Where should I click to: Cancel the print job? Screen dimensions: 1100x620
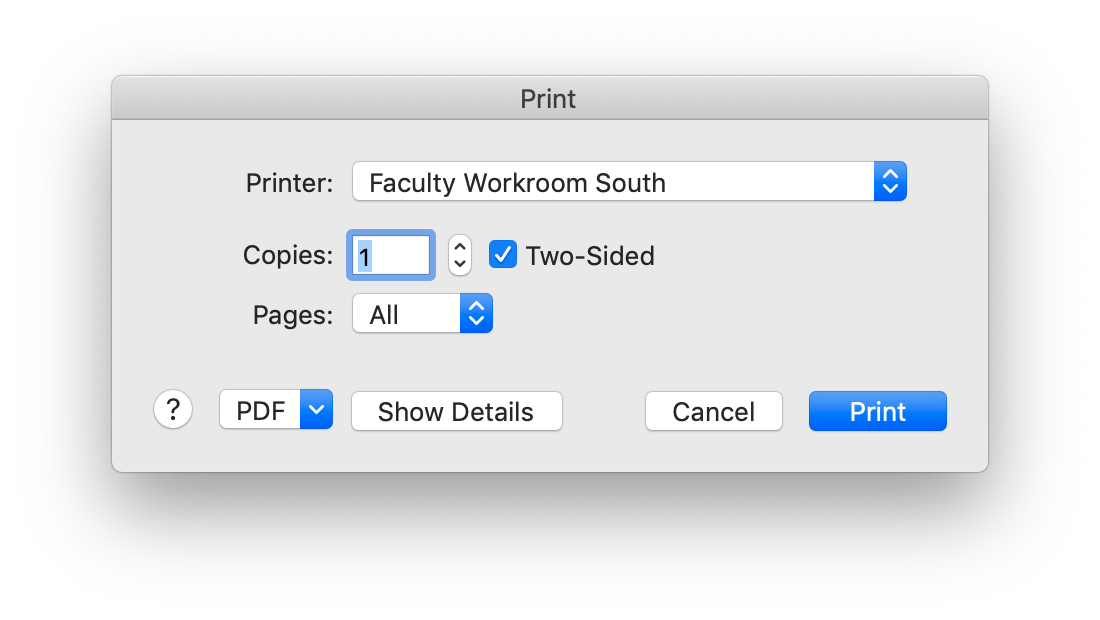(x=713, y=411)
